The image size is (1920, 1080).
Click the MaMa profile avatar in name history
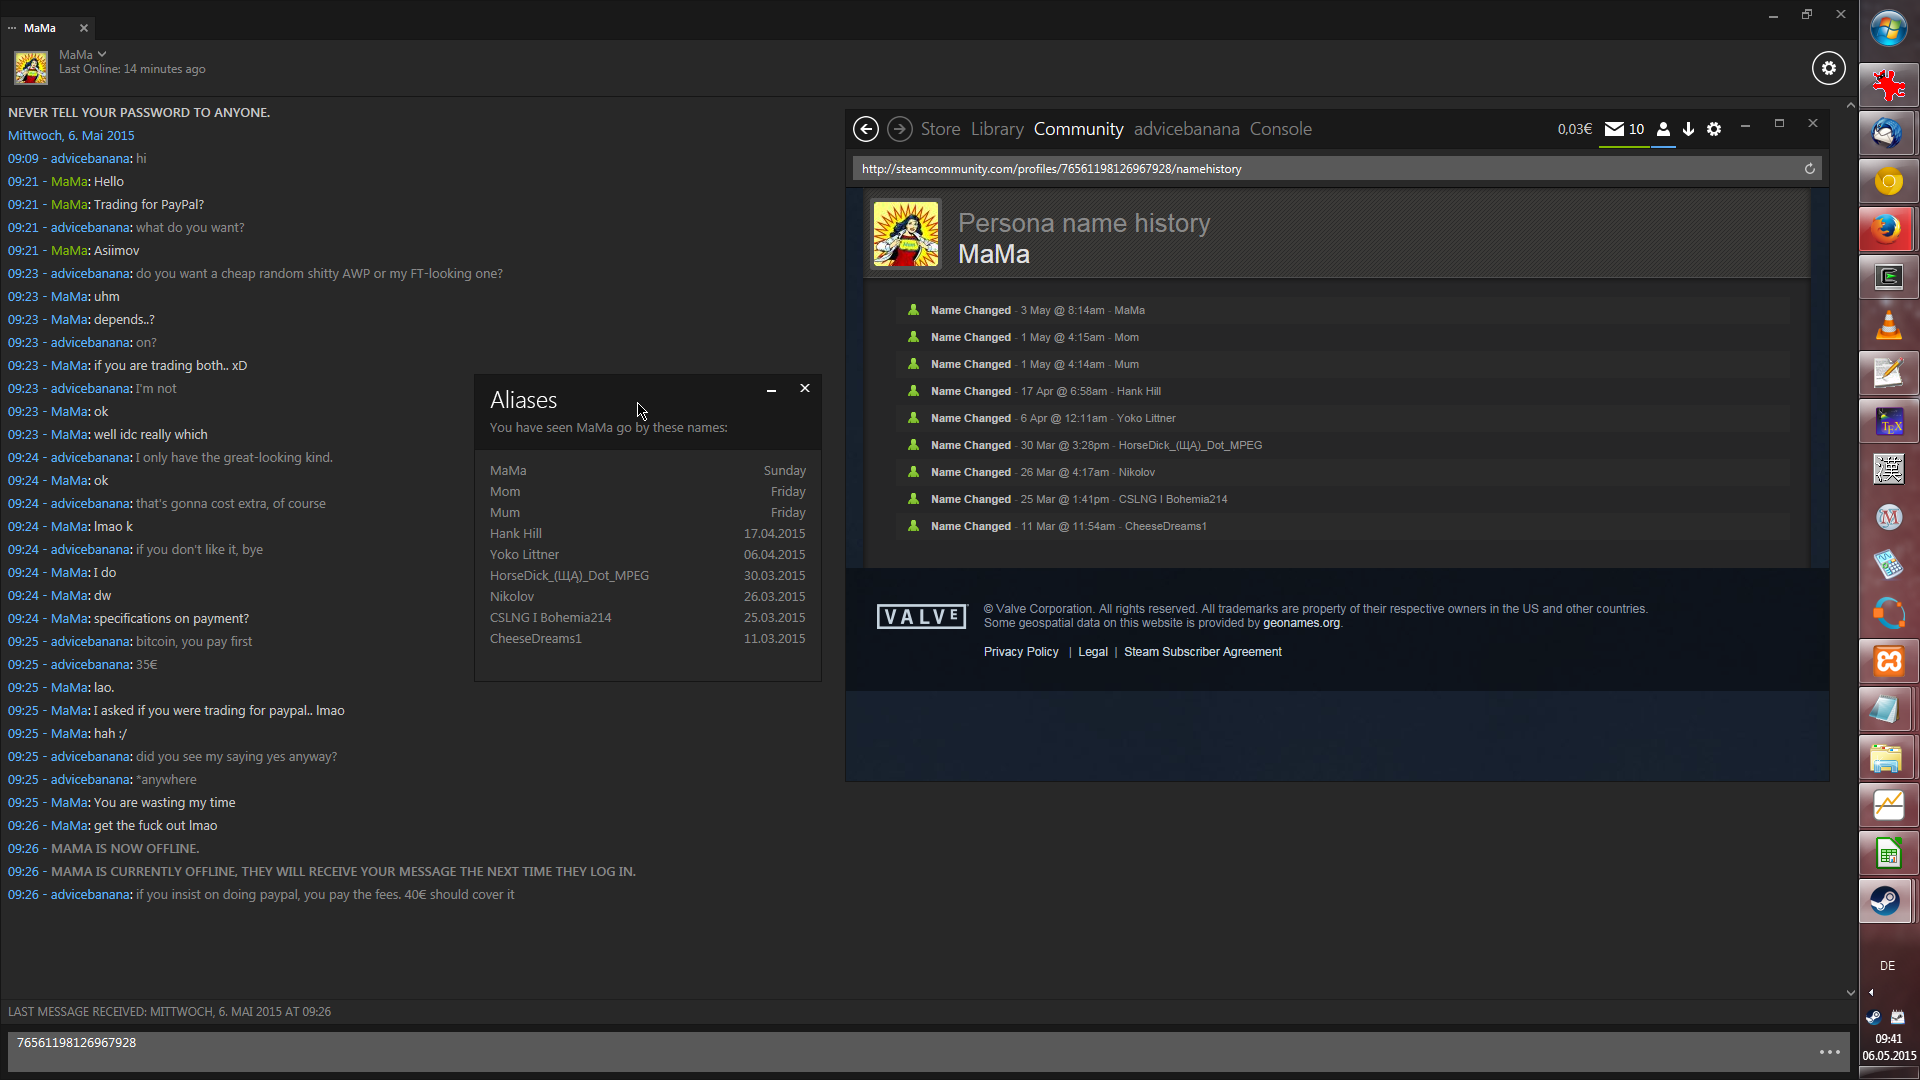click(905, 234)
